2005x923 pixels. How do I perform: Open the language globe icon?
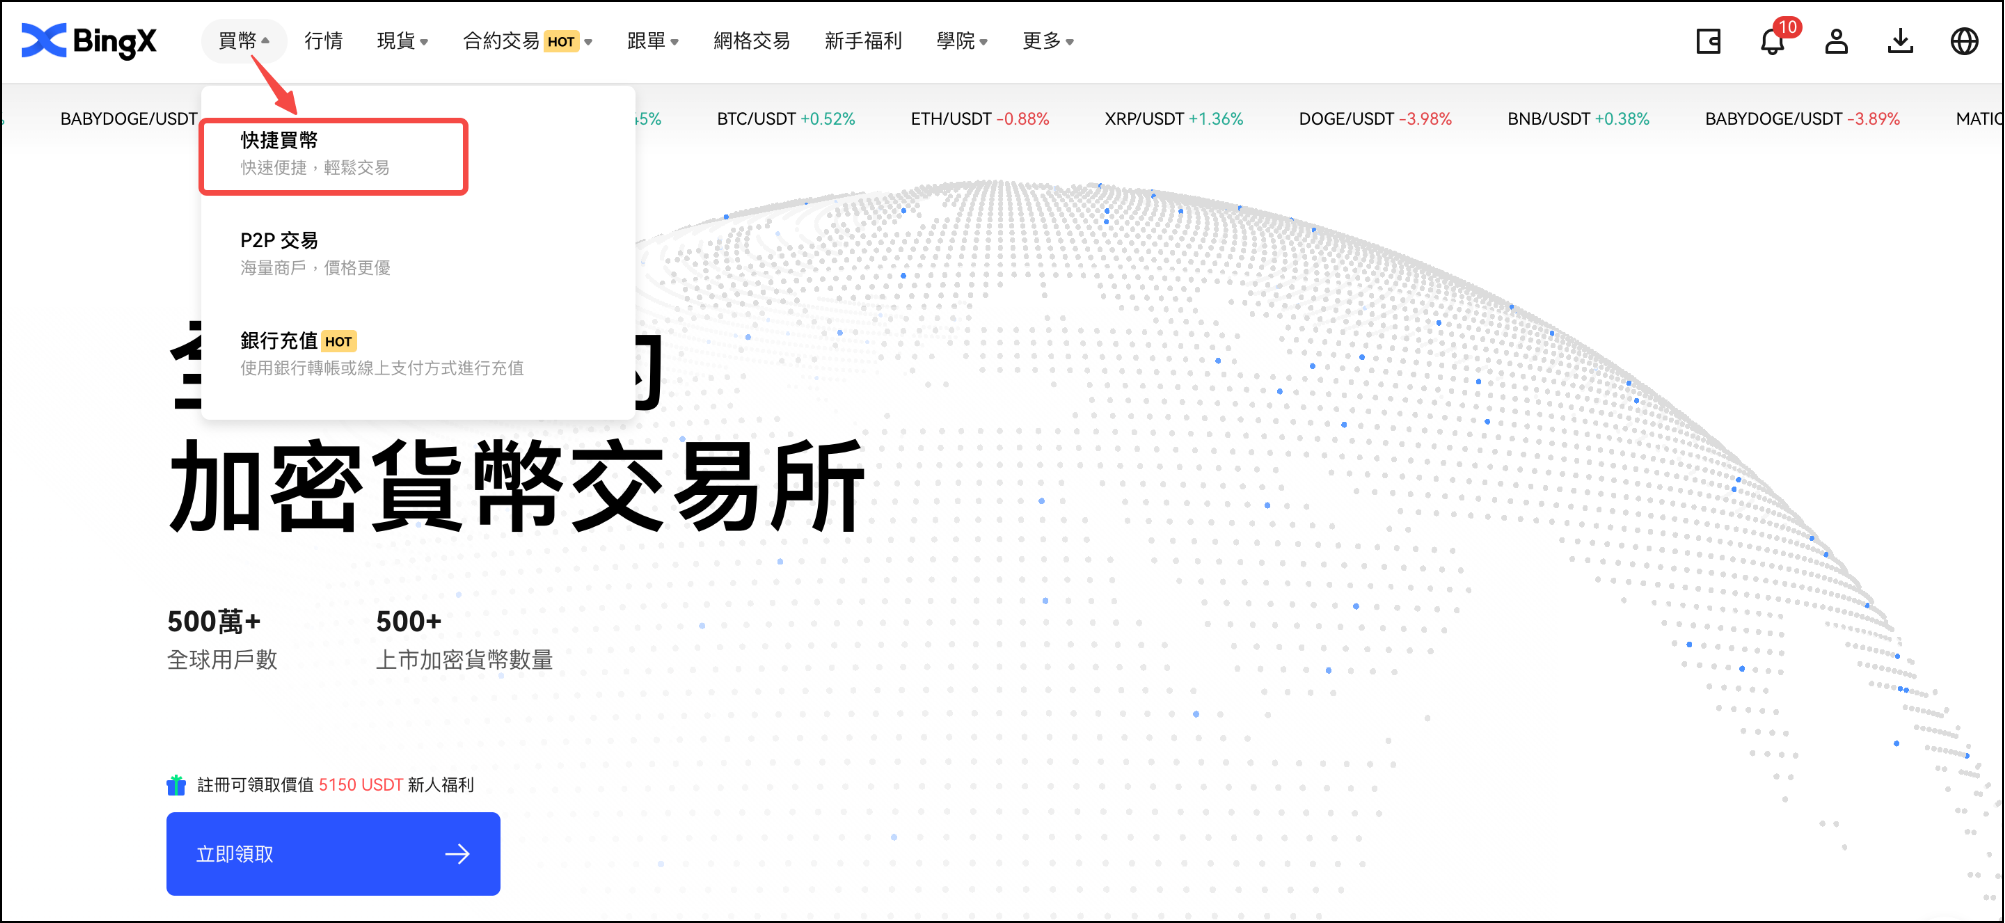[x=1964, y=41]
